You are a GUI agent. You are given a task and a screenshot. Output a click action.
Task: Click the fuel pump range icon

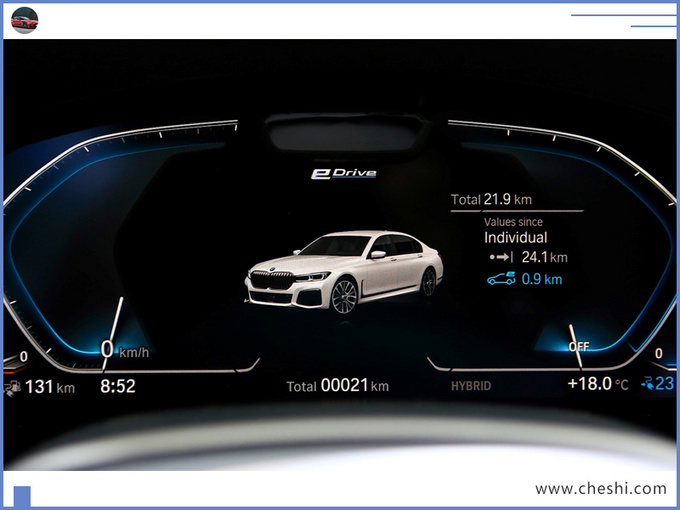[x=13, y=387]
